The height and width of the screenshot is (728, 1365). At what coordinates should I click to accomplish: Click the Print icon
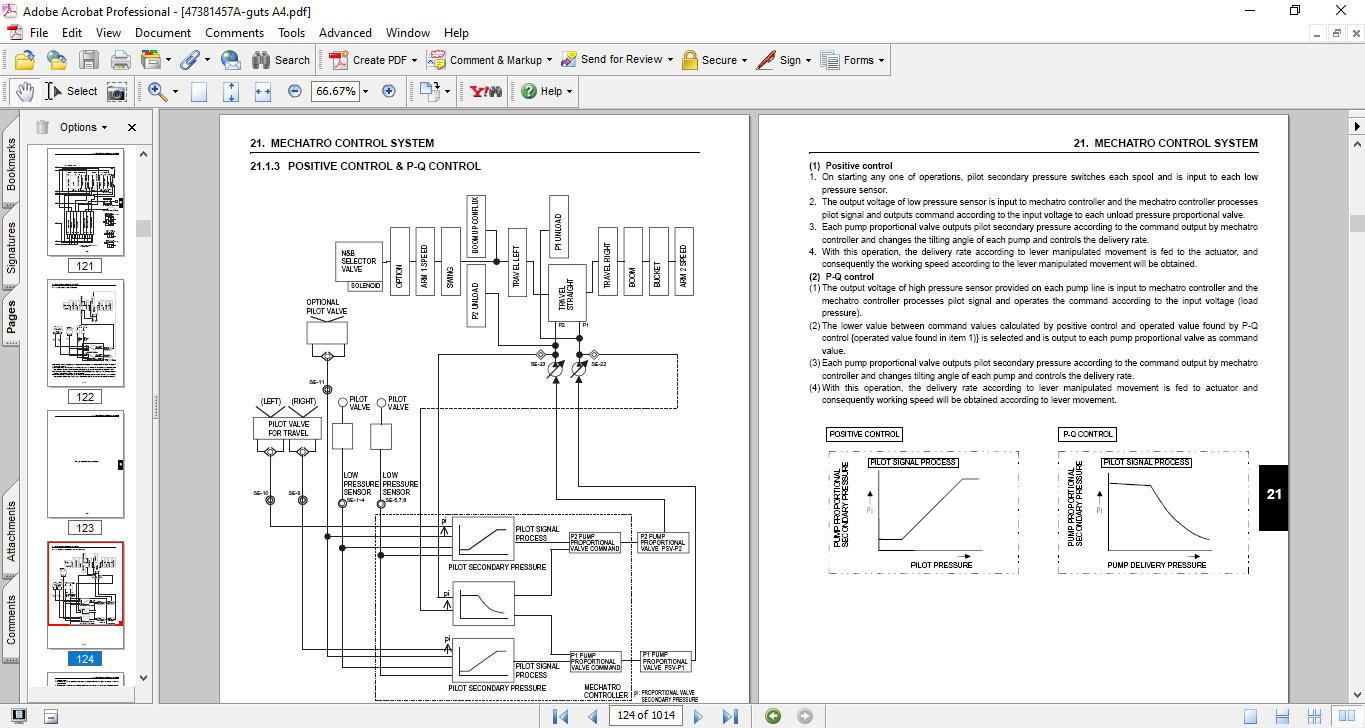(120, 60)
